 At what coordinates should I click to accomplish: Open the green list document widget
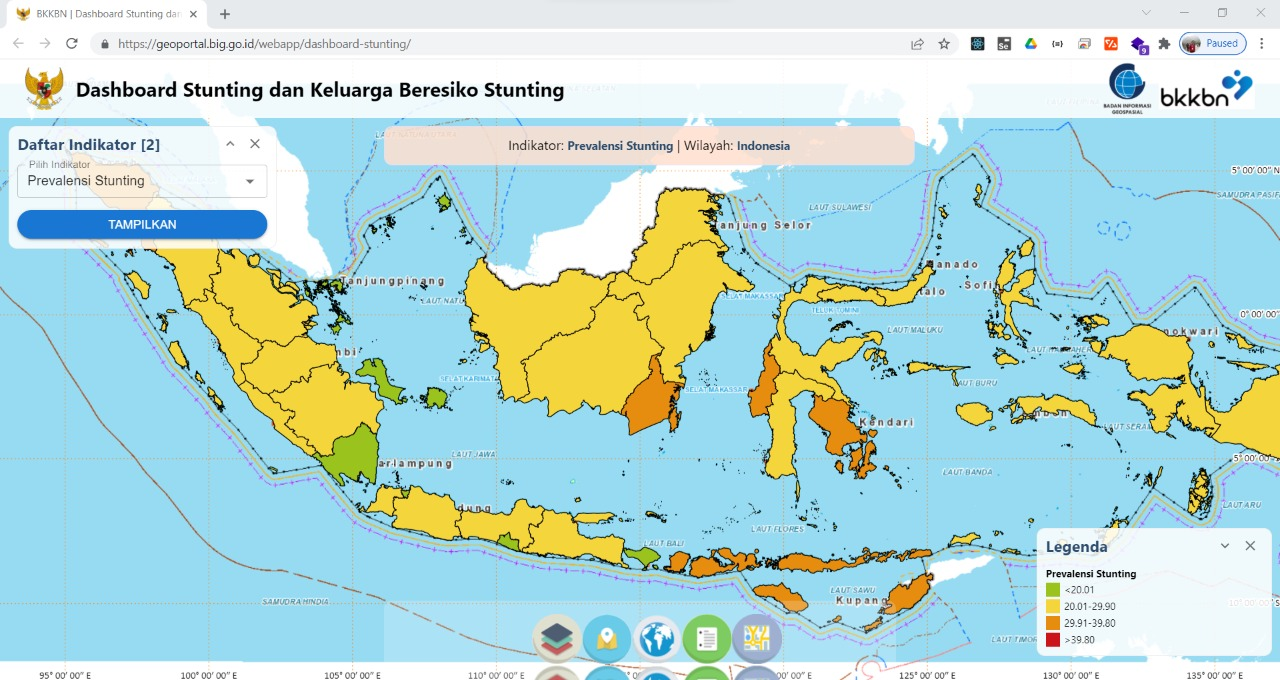(x=707, y=639)
